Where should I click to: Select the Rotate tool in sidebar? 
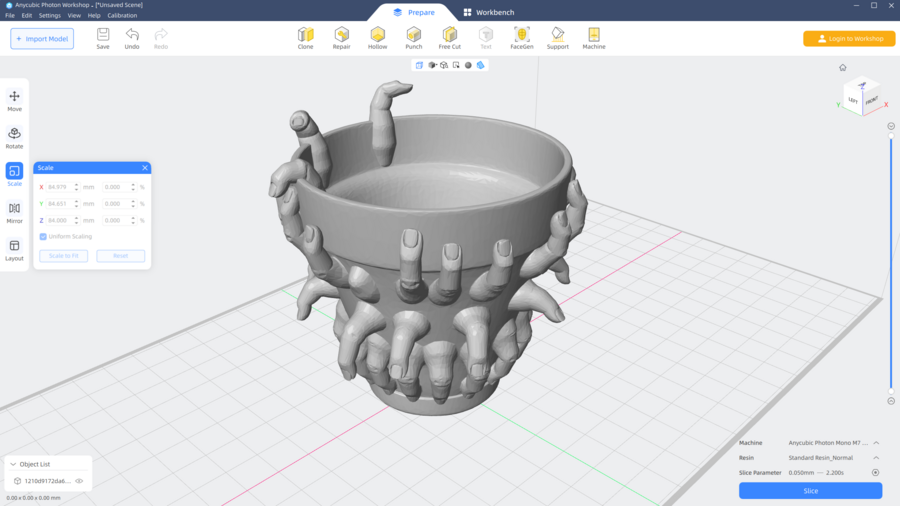(14, 138)
